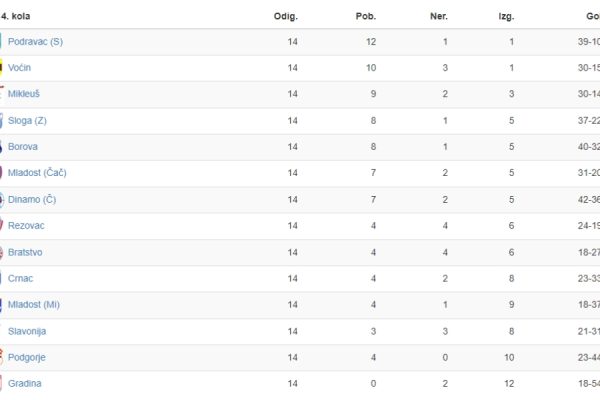Select the Rezovac team name
The width and height of the screenshot is (600, 400).
pos(26,225)
